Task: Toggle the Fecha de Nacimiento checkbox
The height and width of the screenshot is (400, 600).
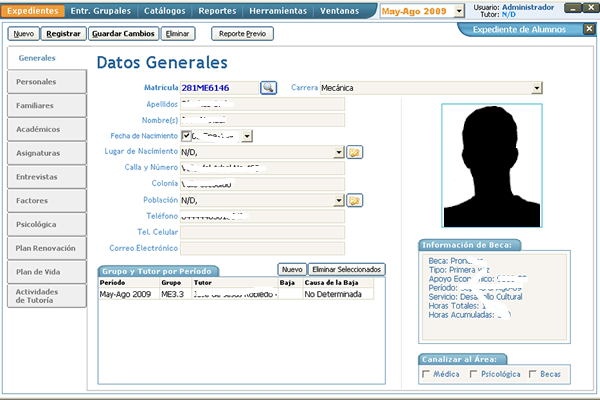Action: point(185,136)
